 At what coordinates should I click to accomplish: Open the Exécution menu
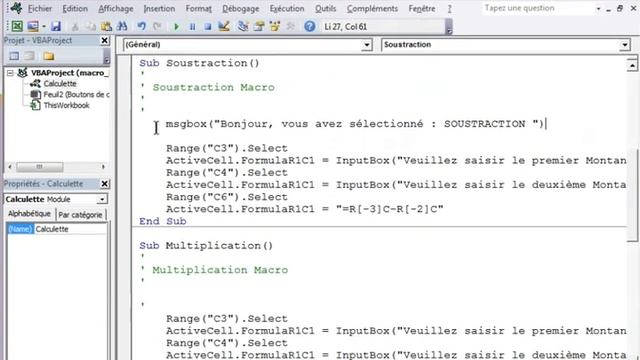(x=287, y=8)
